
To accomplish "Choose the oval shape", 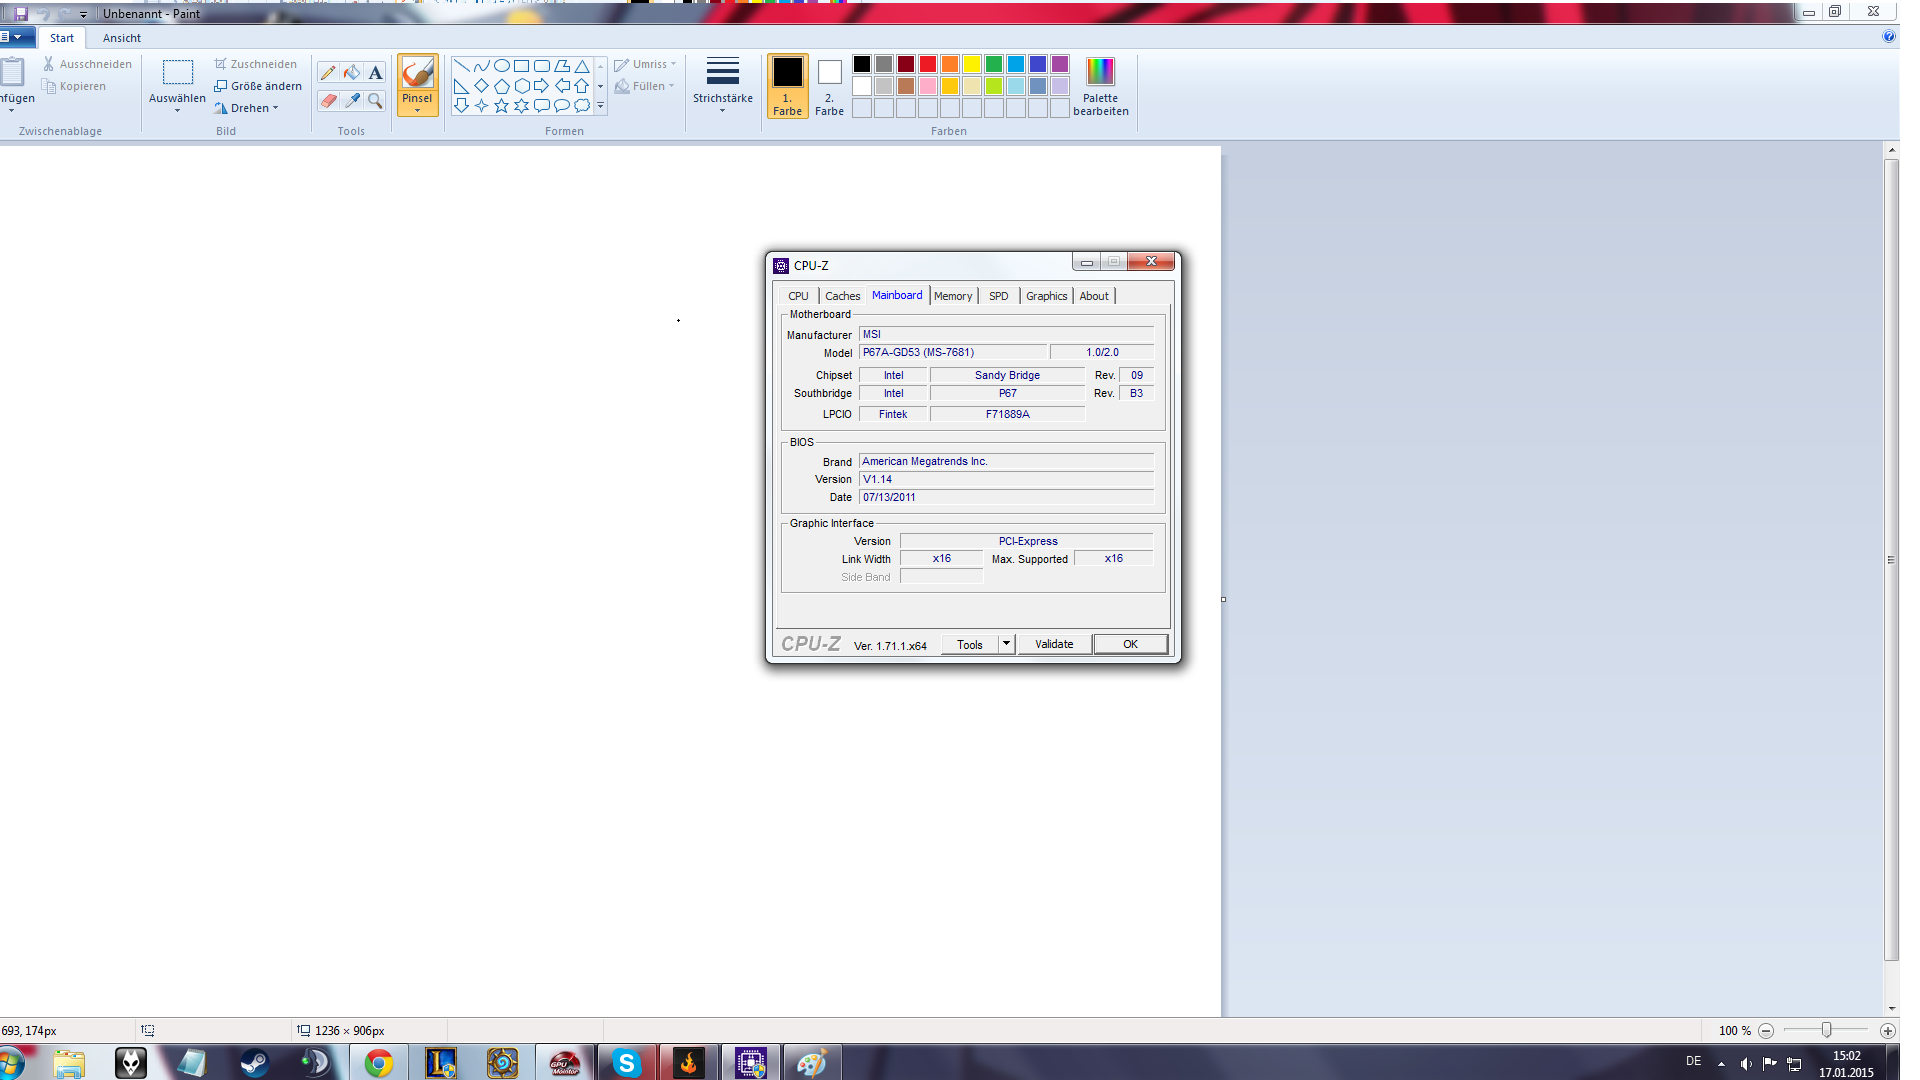I will pyautogui.click(x=501, y=66).
